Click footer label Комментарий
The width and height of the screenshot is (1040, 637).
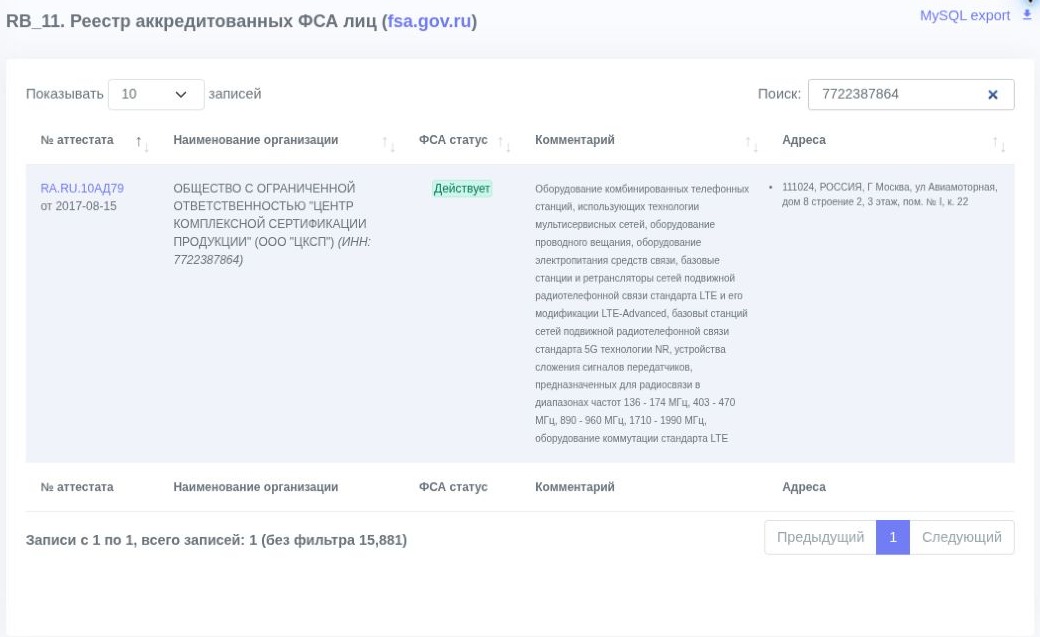[574, 487]
